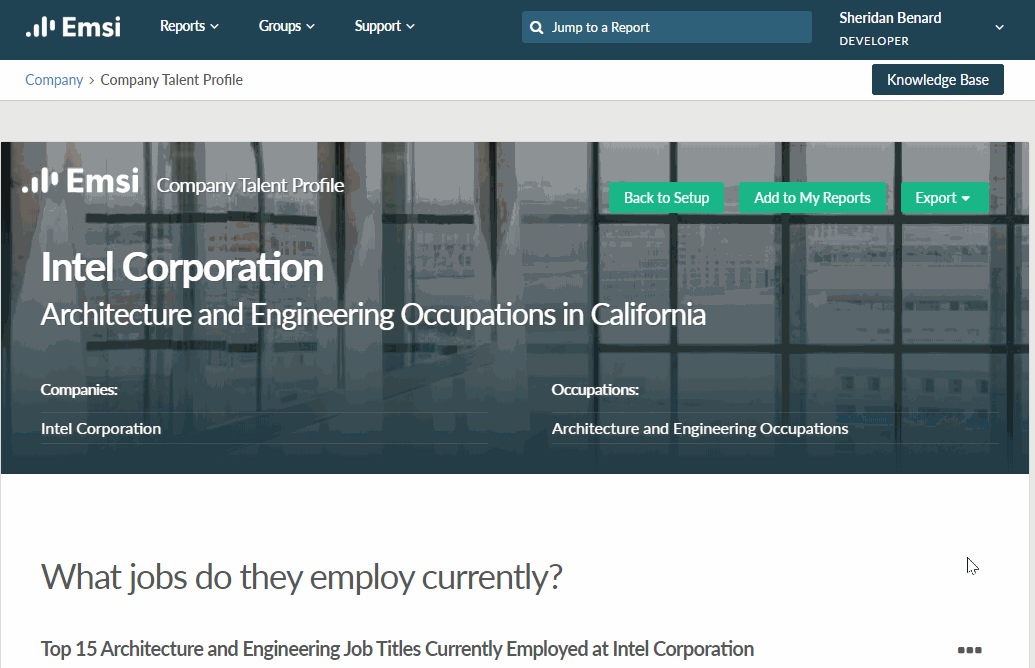Add the report with Add to My Reports
Viewport: 1035px width, 668px height.
(812, 198)
